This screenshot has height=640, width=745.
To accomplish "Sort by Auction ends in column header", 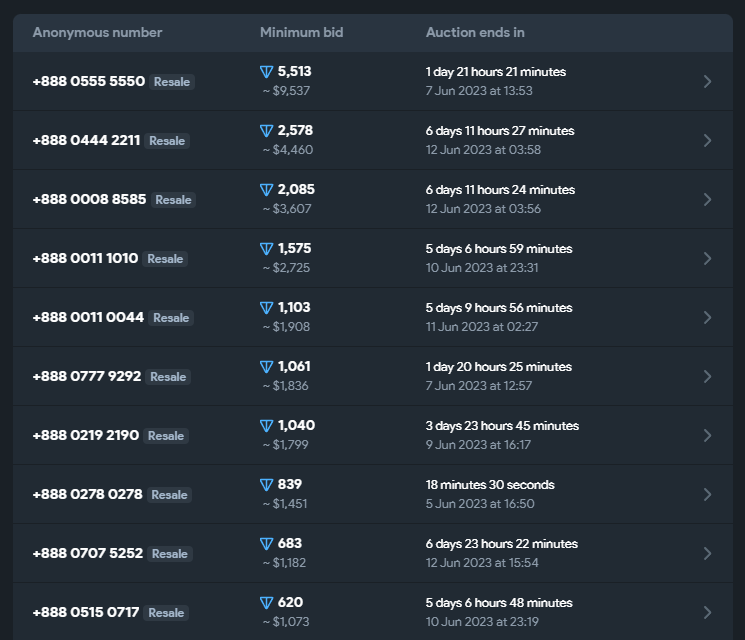I will pos(475,32).
